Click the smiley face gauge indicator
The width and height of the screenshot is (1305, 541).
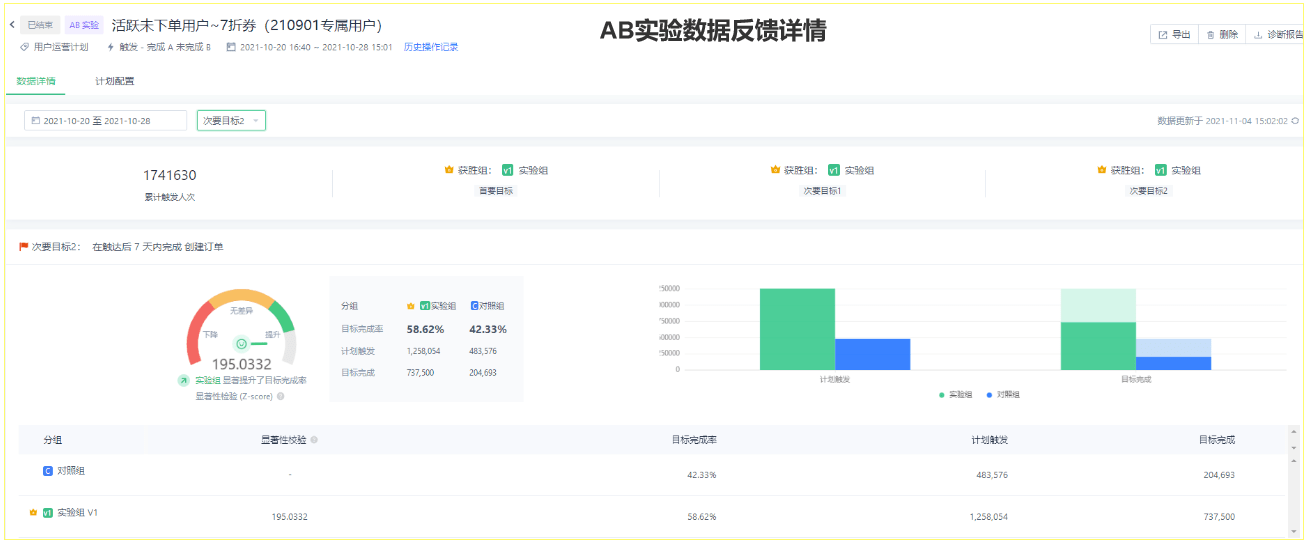coord(241,344)
